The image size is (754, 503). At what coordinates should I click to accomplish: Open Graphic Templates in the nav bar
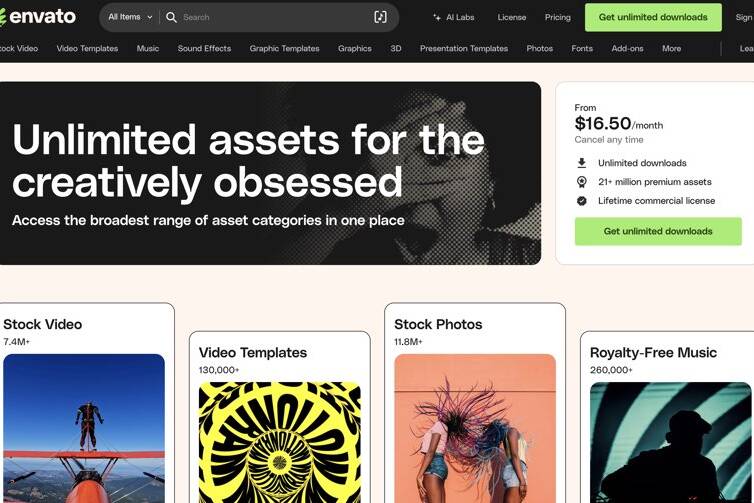click(x=284, y=49)
